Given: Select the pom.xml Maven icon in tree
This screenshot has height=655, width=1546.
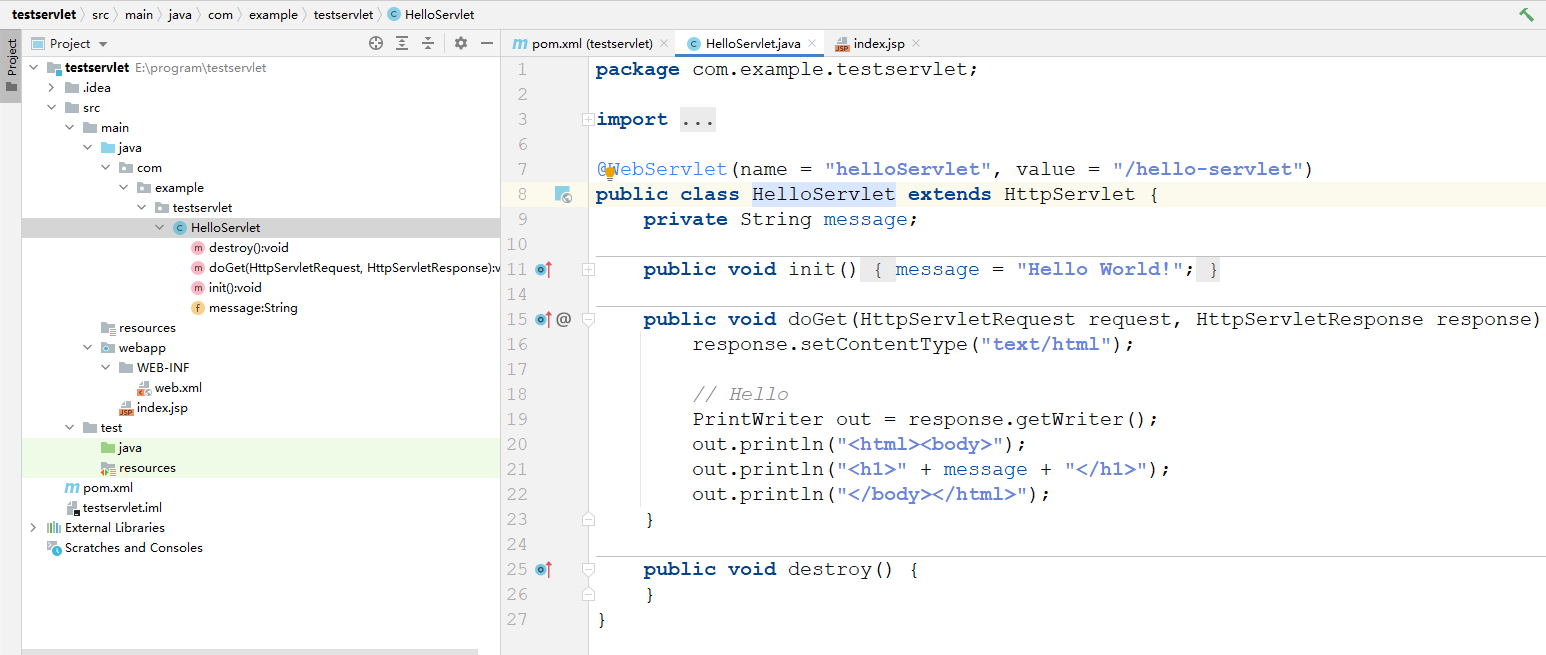Looking at the screenshot, I should [72, 488].
